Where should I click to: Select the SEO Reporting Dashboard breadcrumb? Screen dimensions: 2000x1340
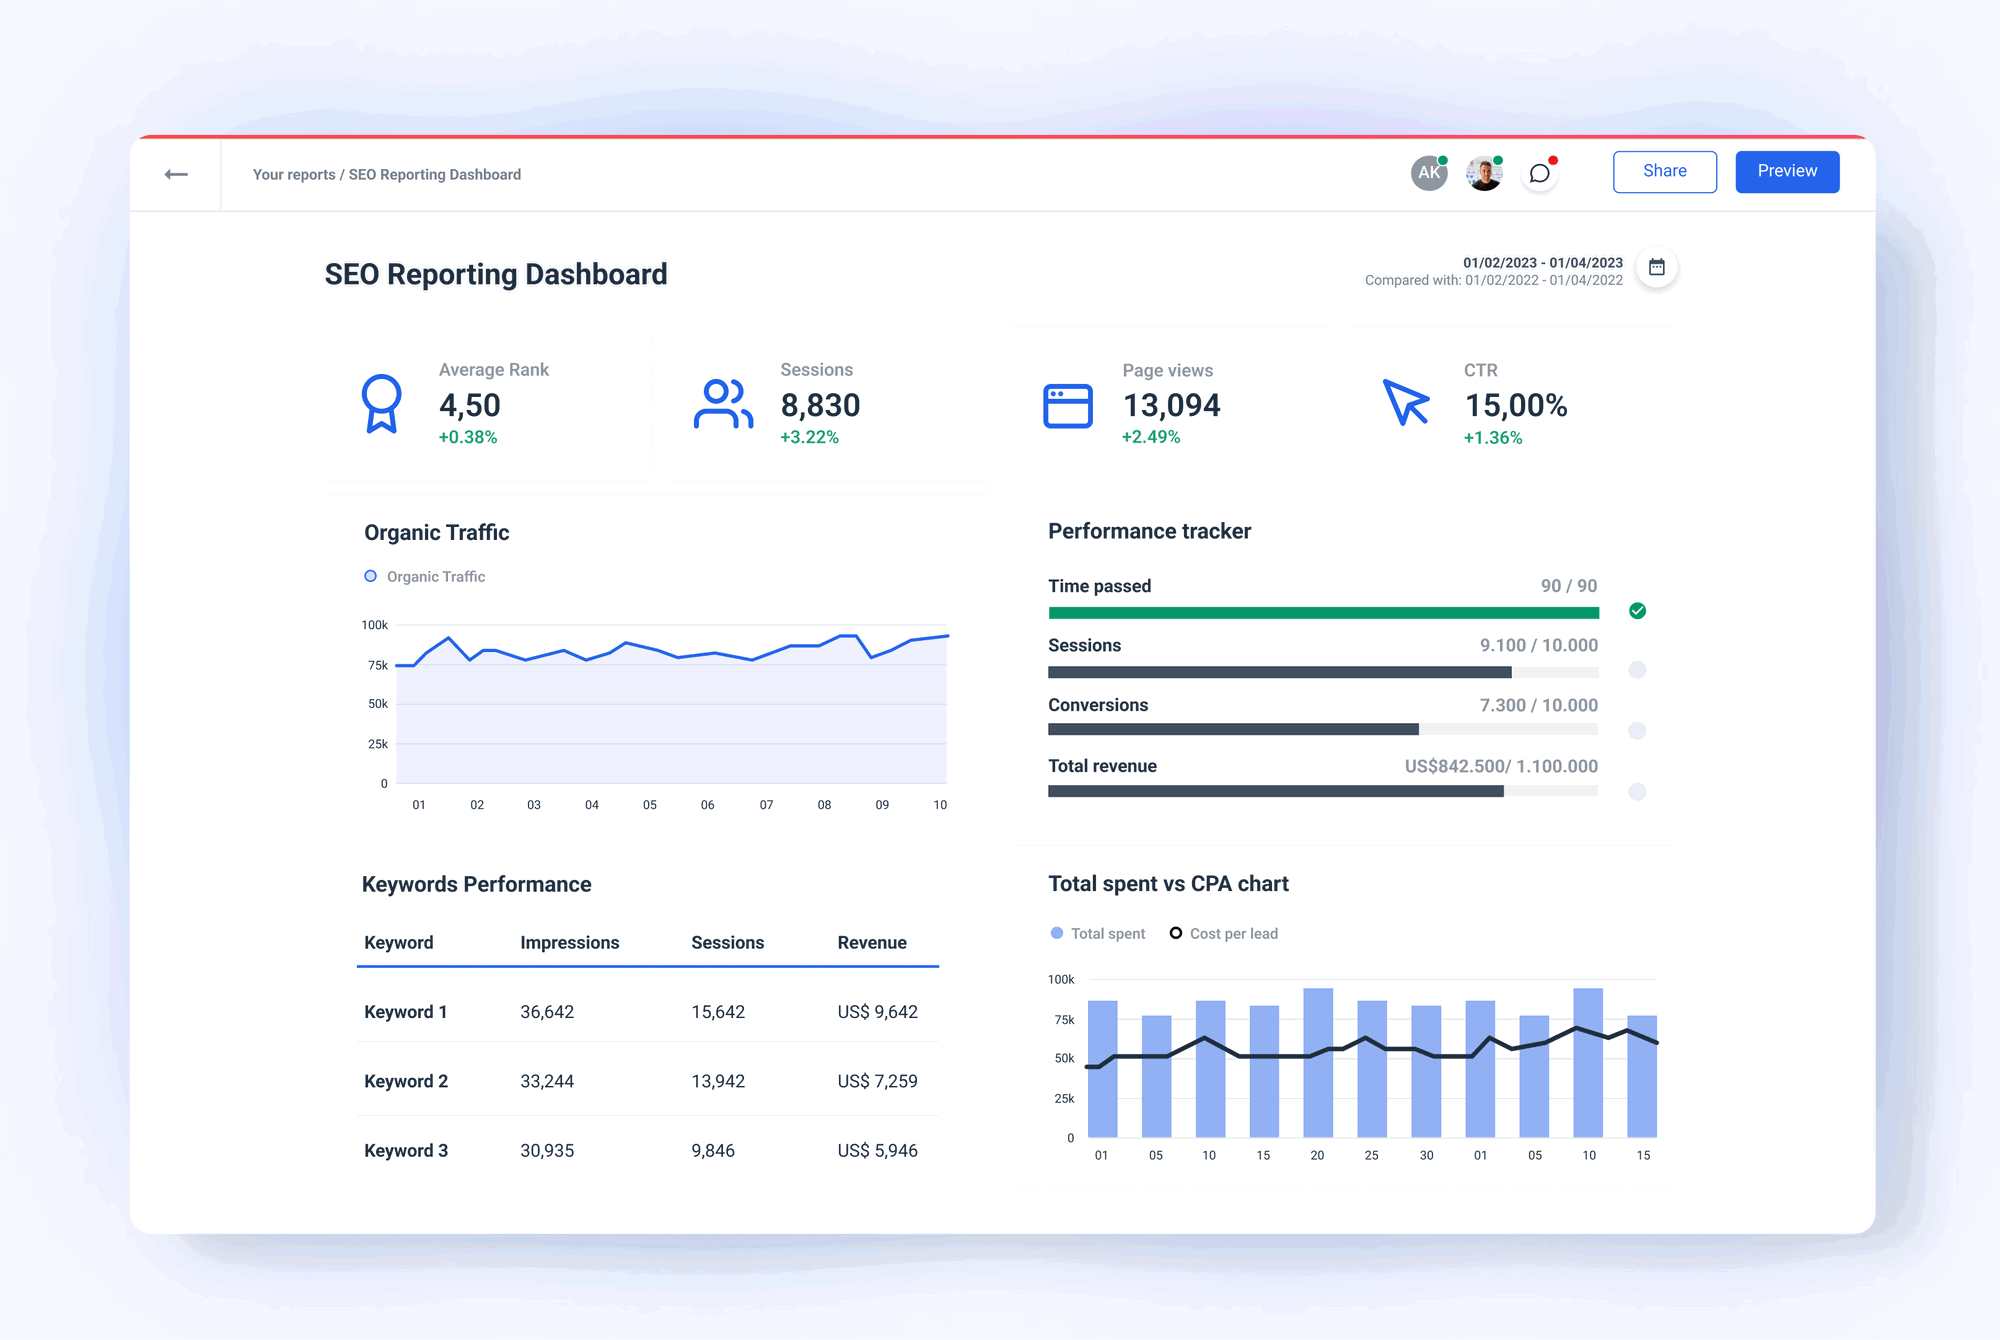(x=434, y=173)
